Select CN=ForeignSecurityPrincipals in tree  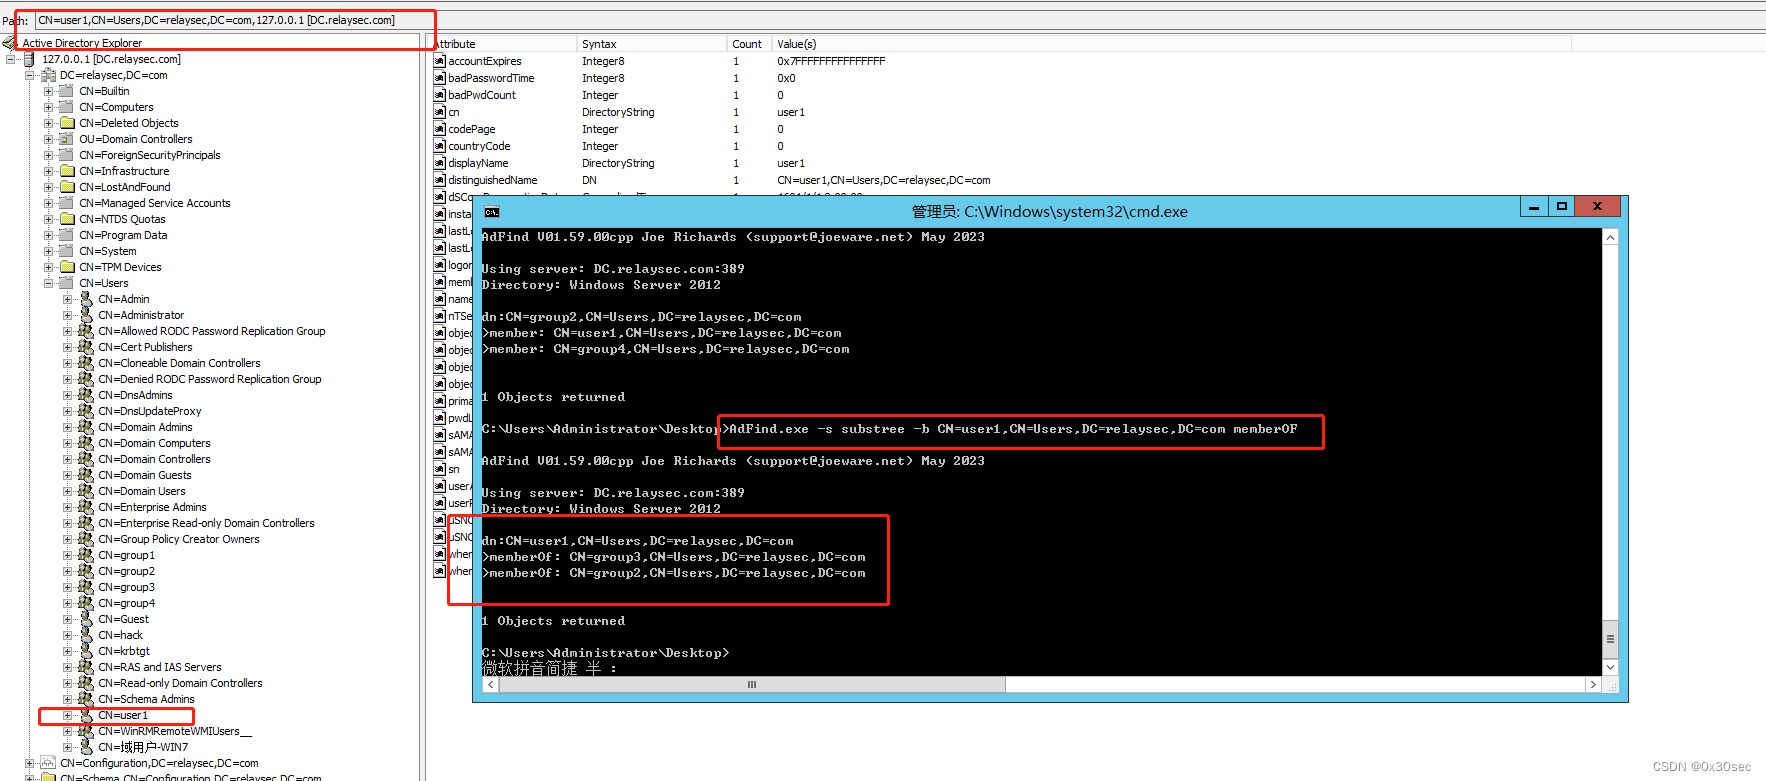click(x=150, y=155)
